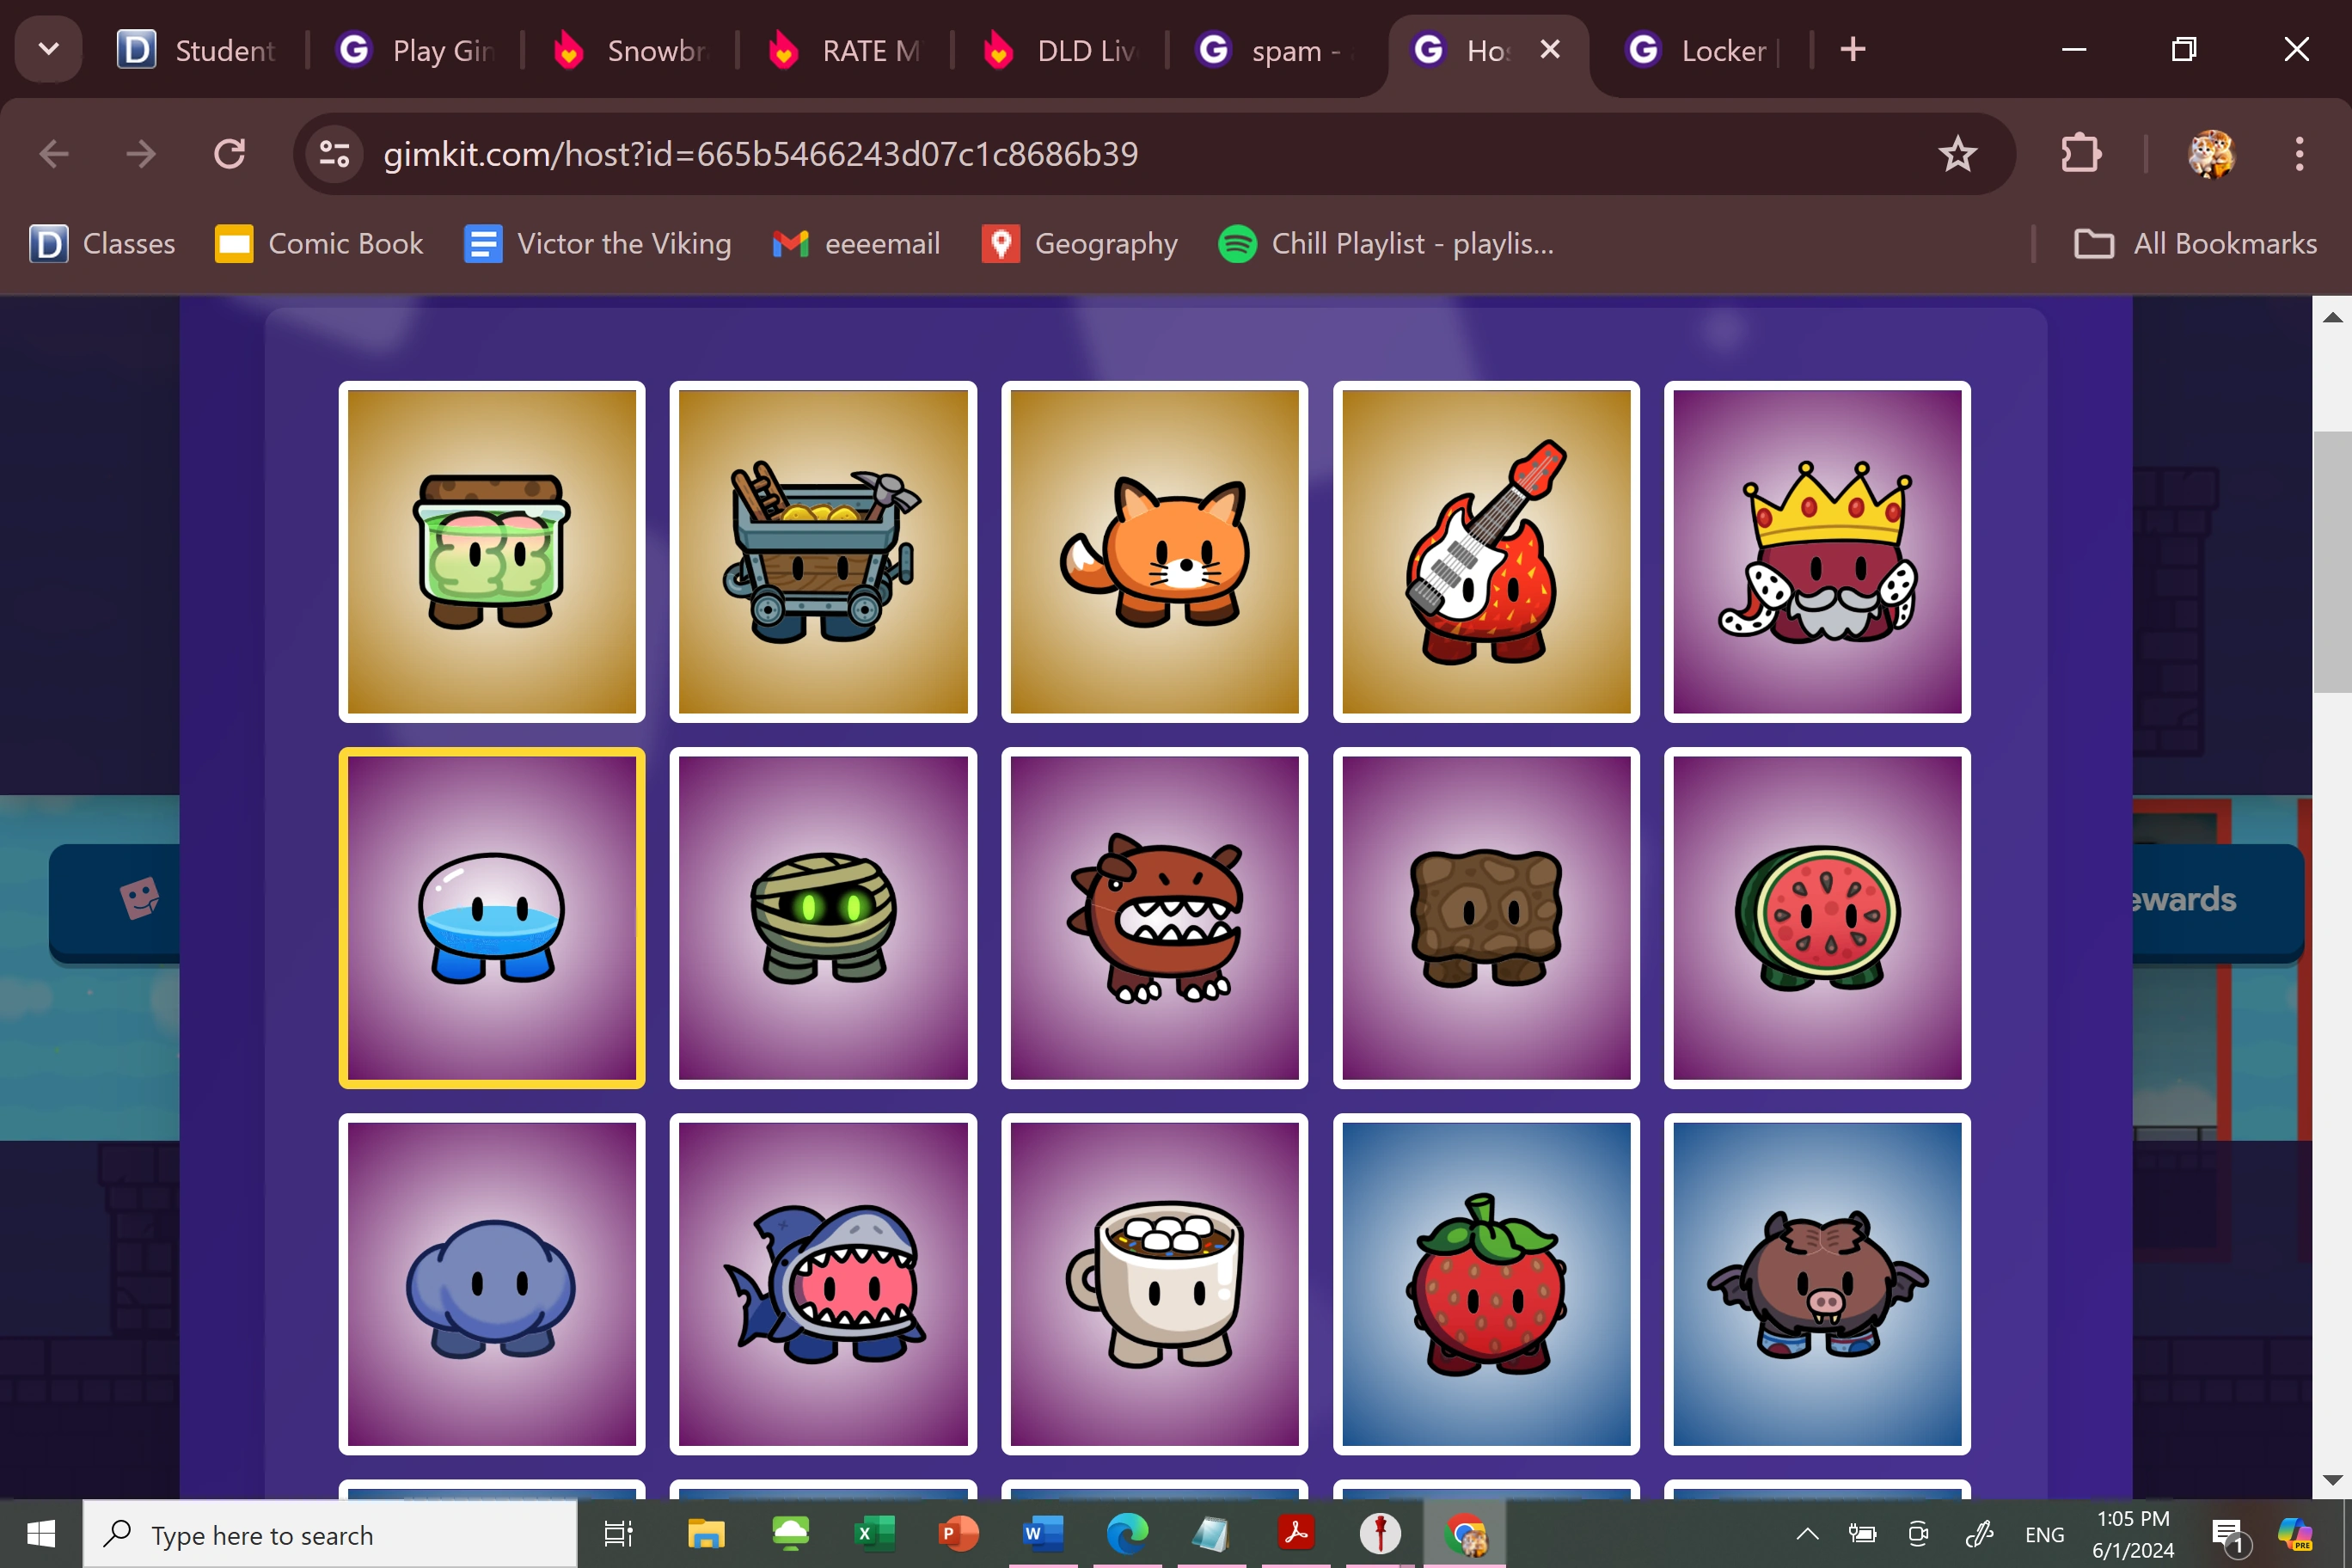The height and width of the screenshot is (1568, 2352).
Task: Open the tab search dropdown
Action: (x=48, y=49)
